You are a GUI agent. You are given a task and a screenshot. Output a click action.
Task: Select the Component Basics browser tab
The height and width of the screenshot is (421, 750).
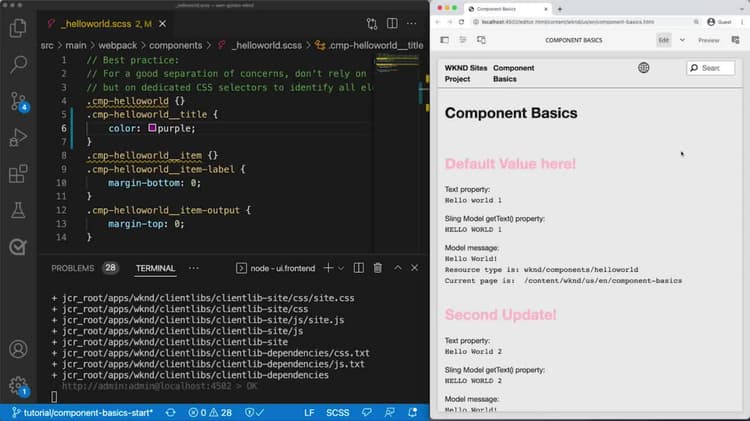(x=507, y=9)
